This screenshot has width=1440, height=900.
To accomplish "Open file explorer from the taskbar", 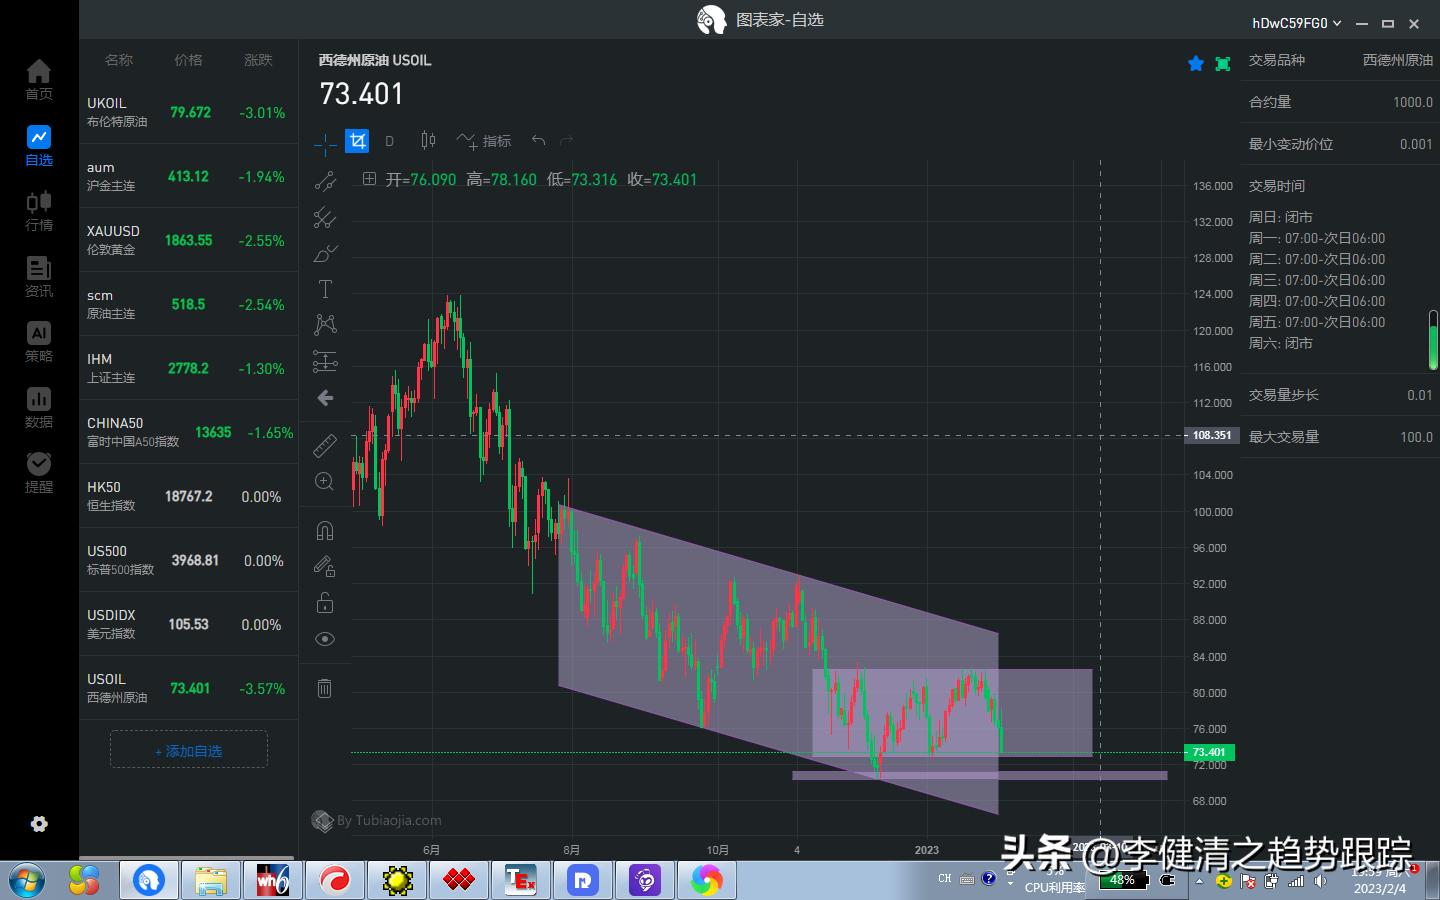I will point(210,880).
